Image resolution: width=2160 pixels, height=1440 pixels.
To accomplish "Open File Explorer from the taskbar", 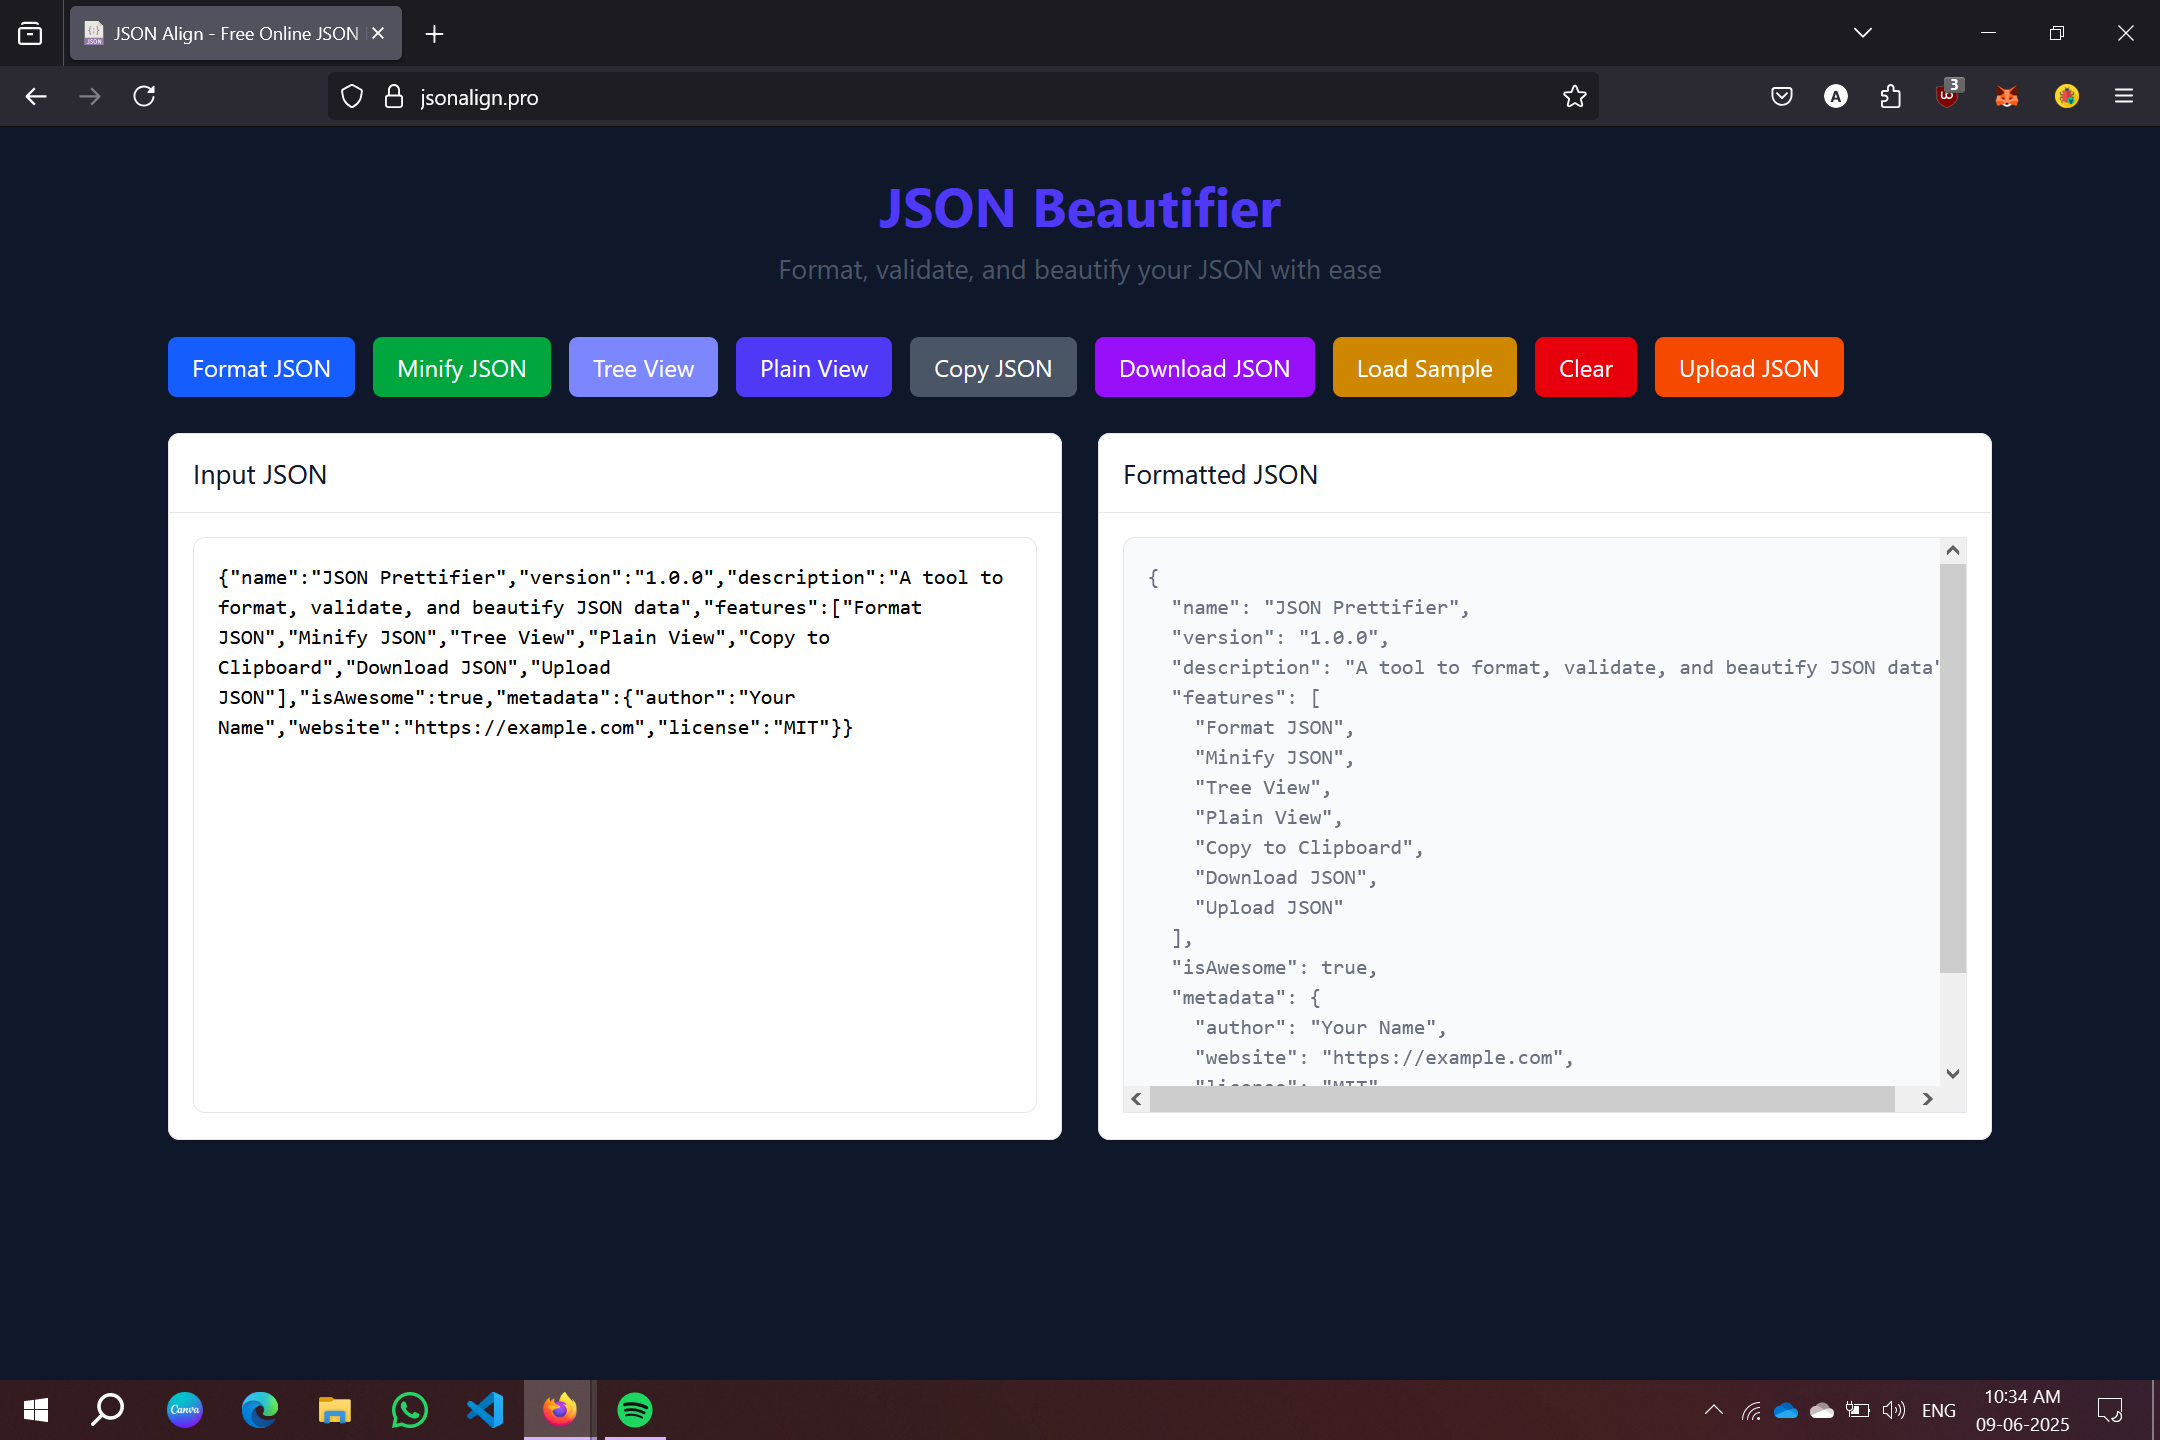I will tap(335, 1410).
